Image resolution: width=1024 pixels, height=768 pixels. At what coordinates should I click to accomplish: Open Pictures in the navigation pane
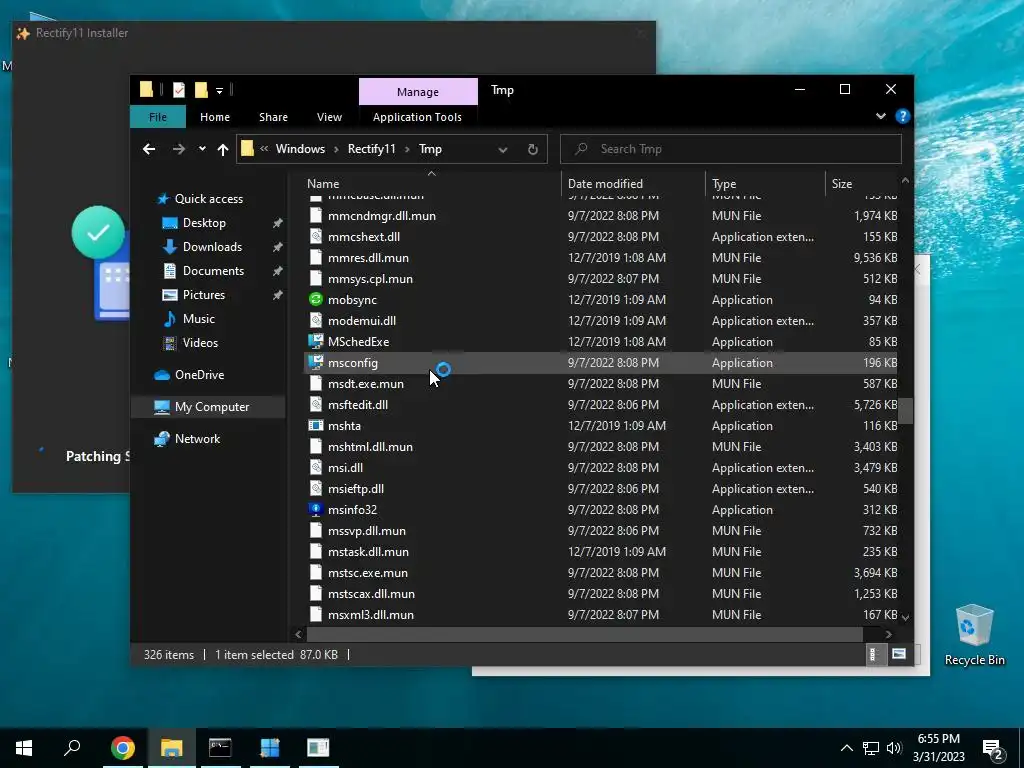(x=204, y=295)
